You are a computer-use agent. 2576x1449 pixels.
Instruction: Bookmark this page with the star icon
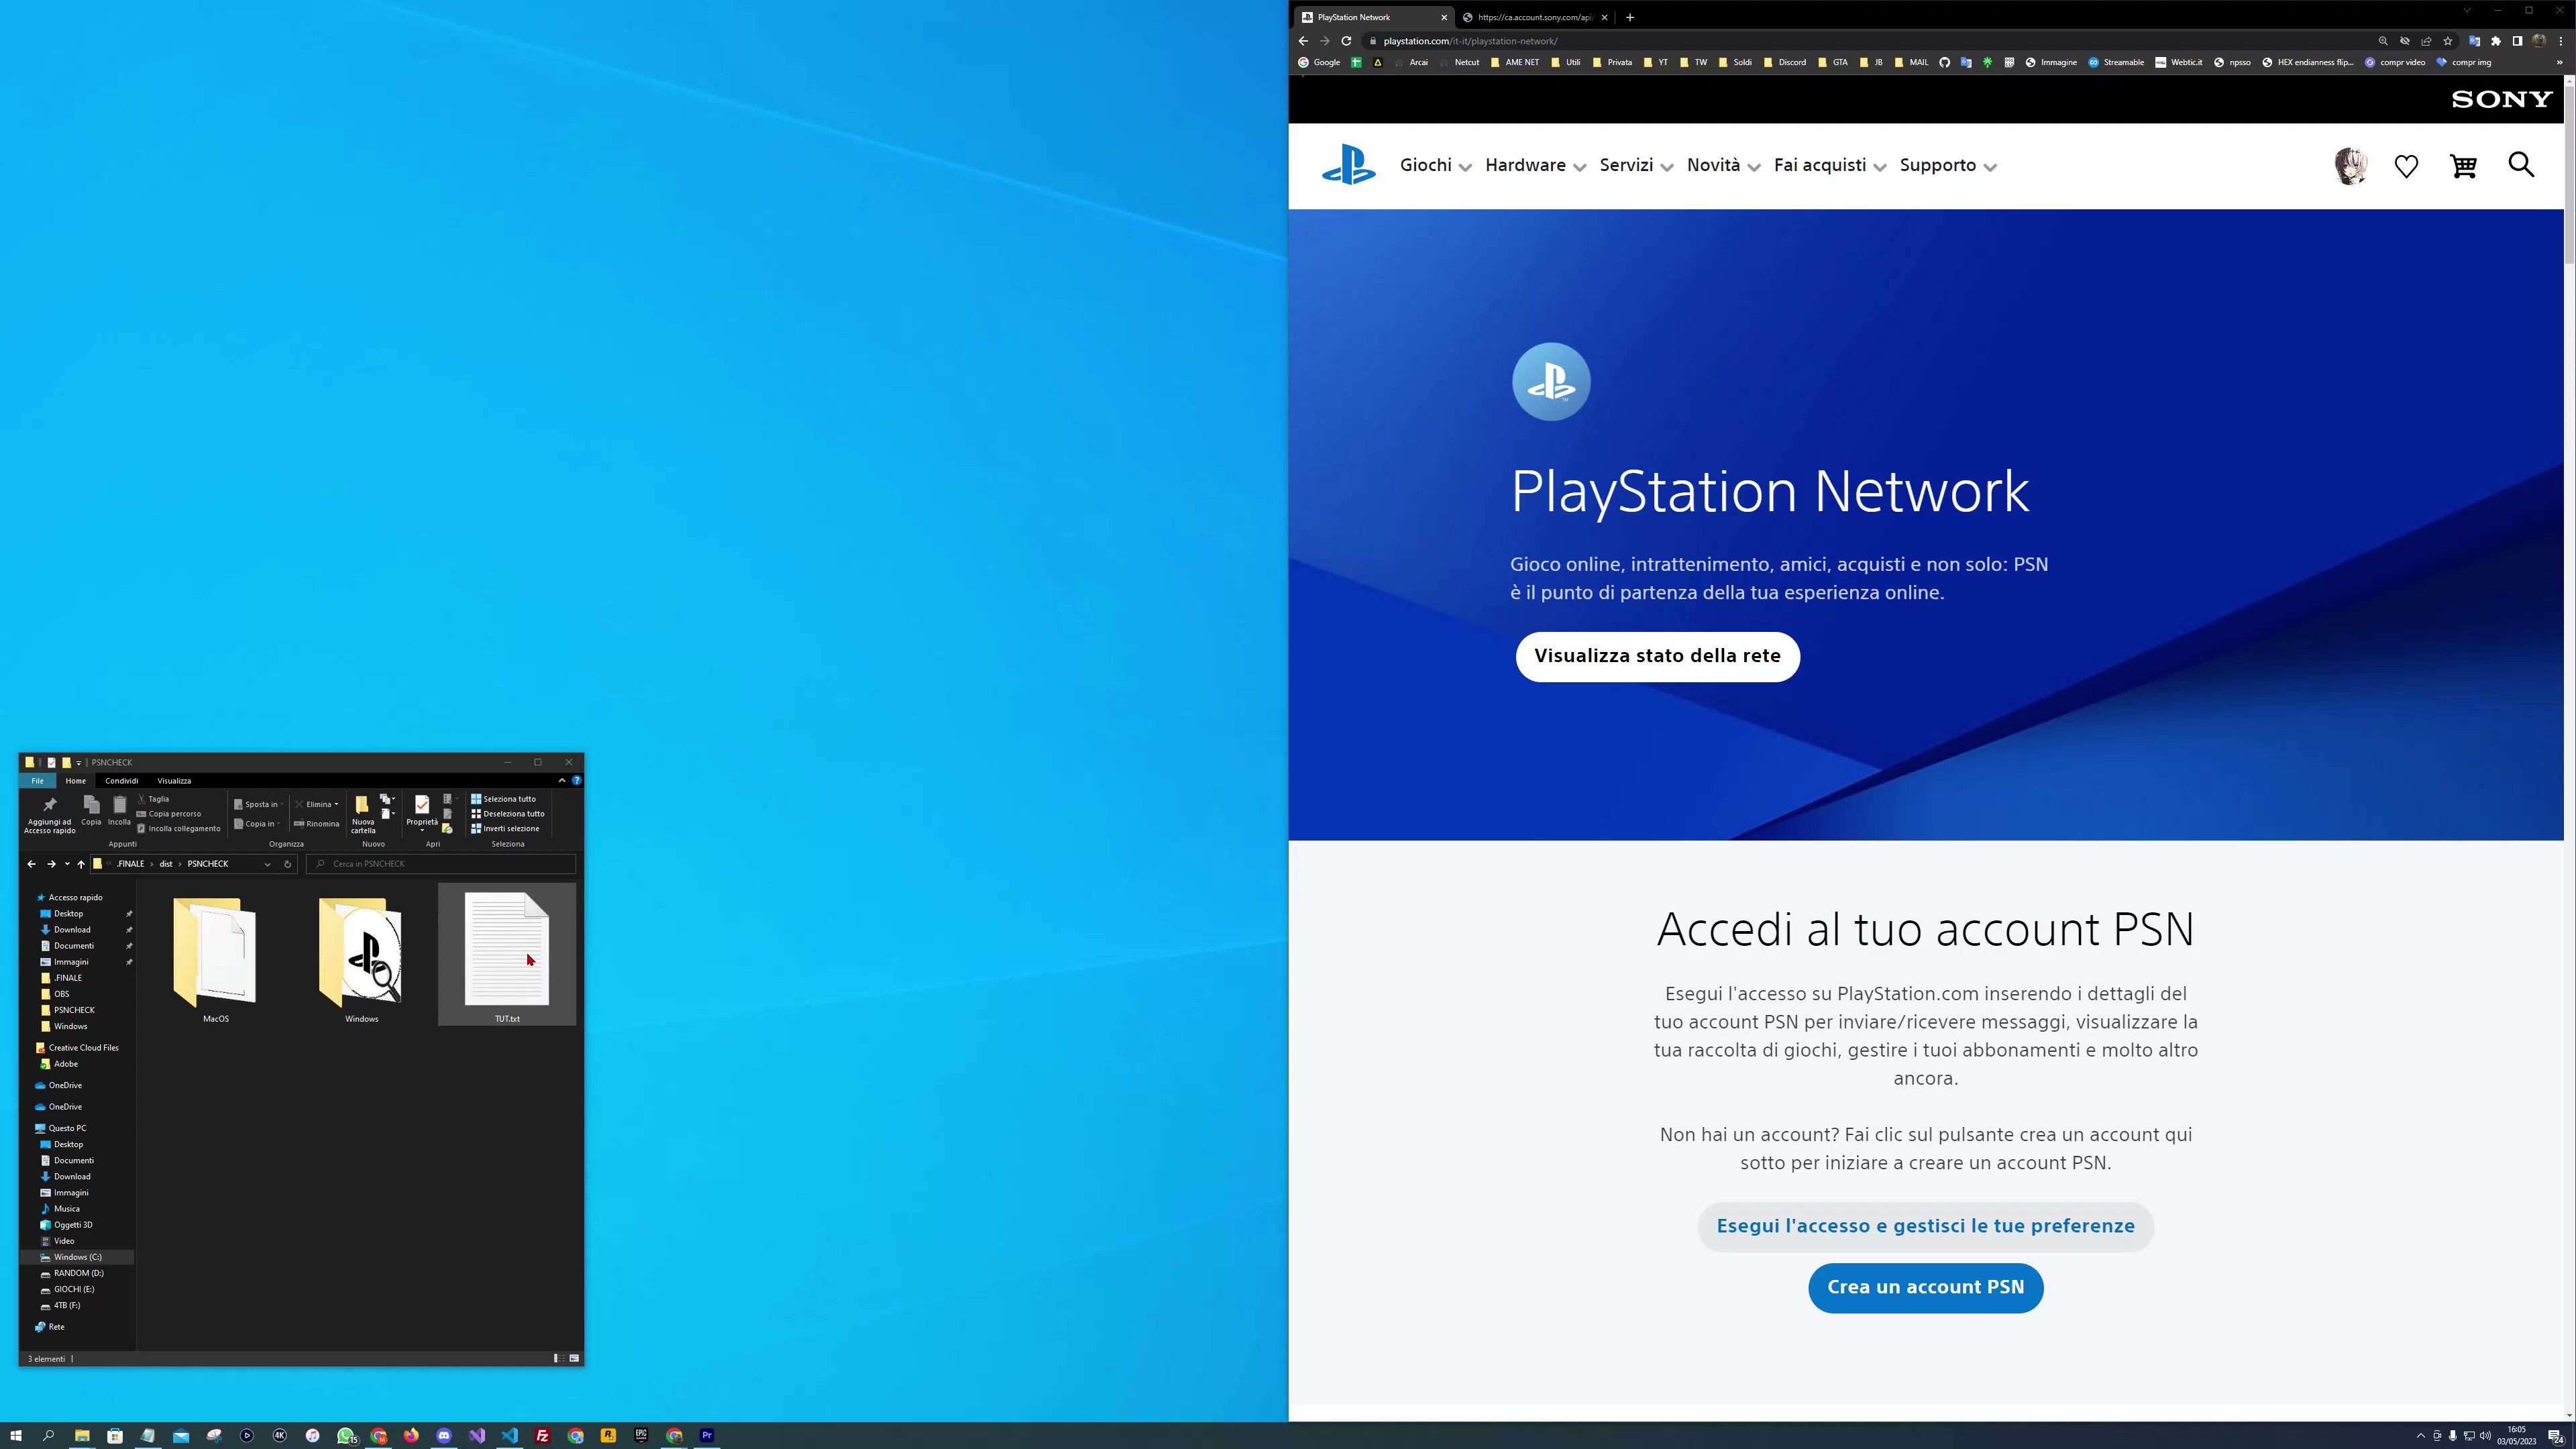pos(2447,41)
